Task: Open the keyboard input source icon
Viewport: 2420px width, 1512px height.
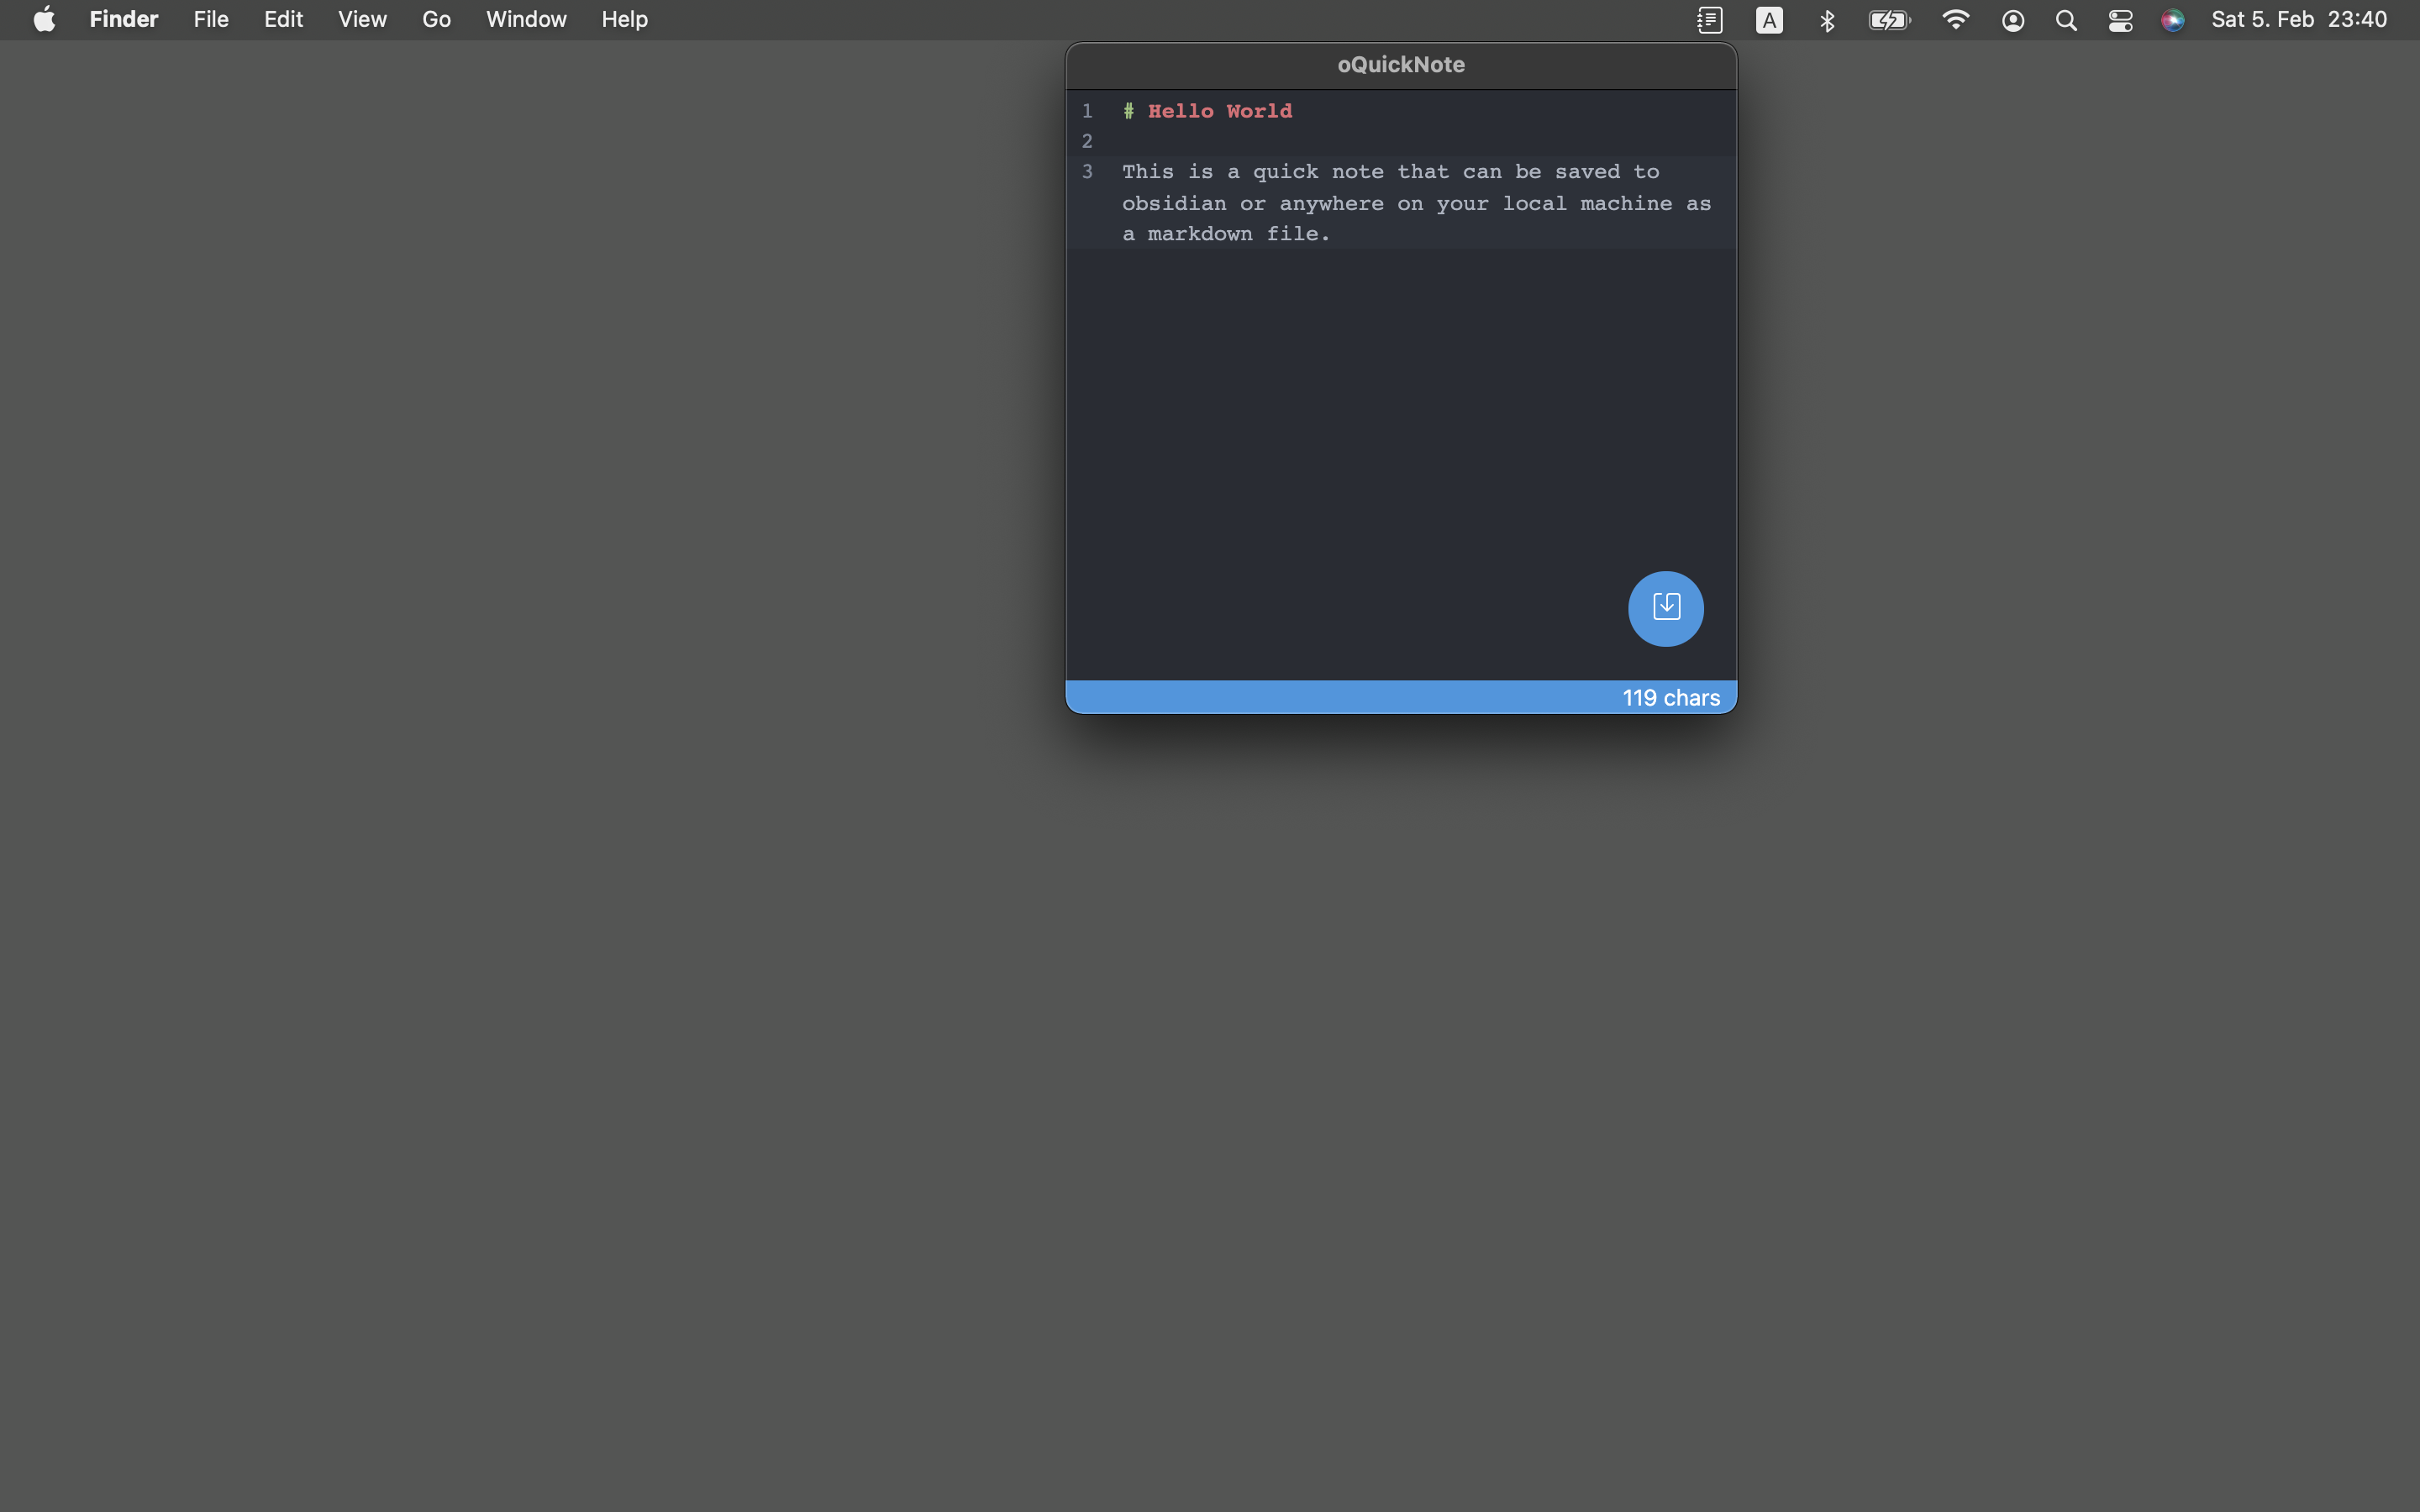Action: [1769, 20]
